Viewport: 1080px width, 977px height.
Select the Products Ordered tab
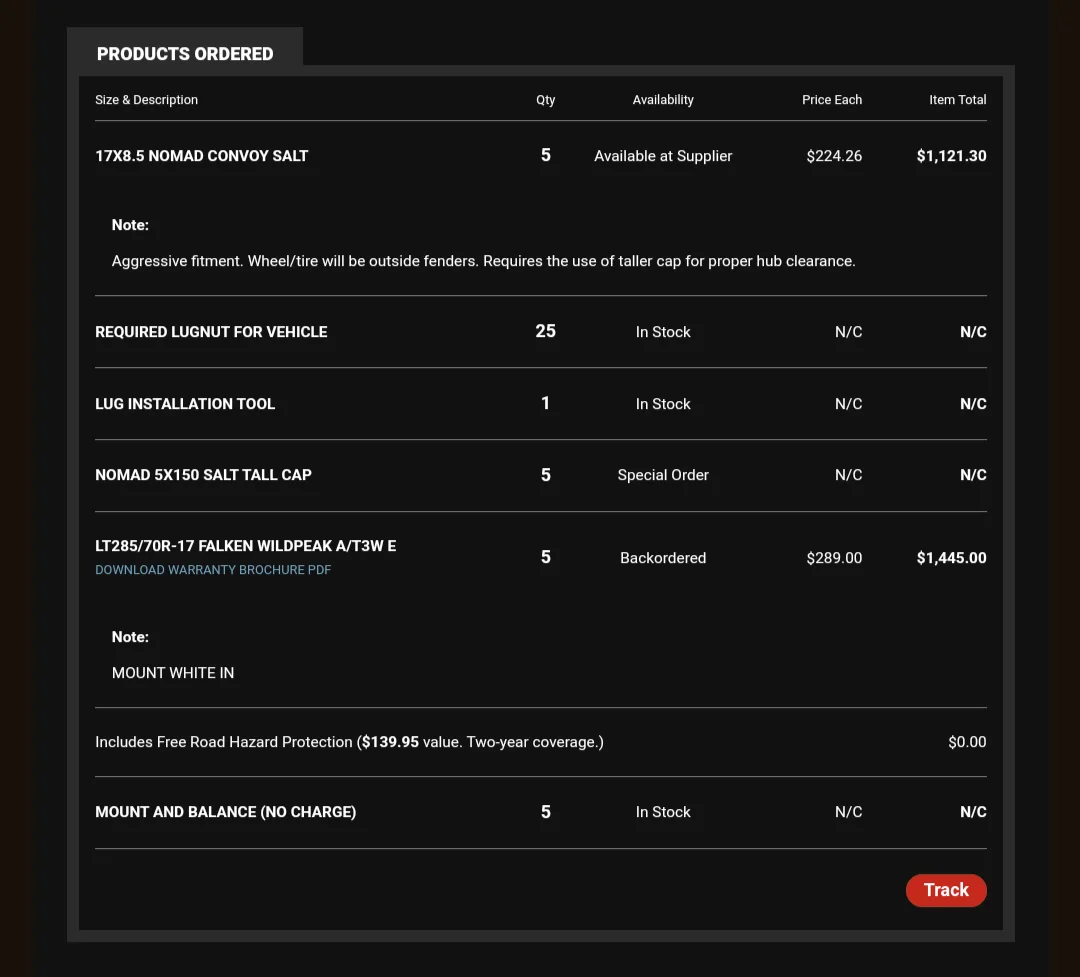pyautogui.click(x=185, y=54)
